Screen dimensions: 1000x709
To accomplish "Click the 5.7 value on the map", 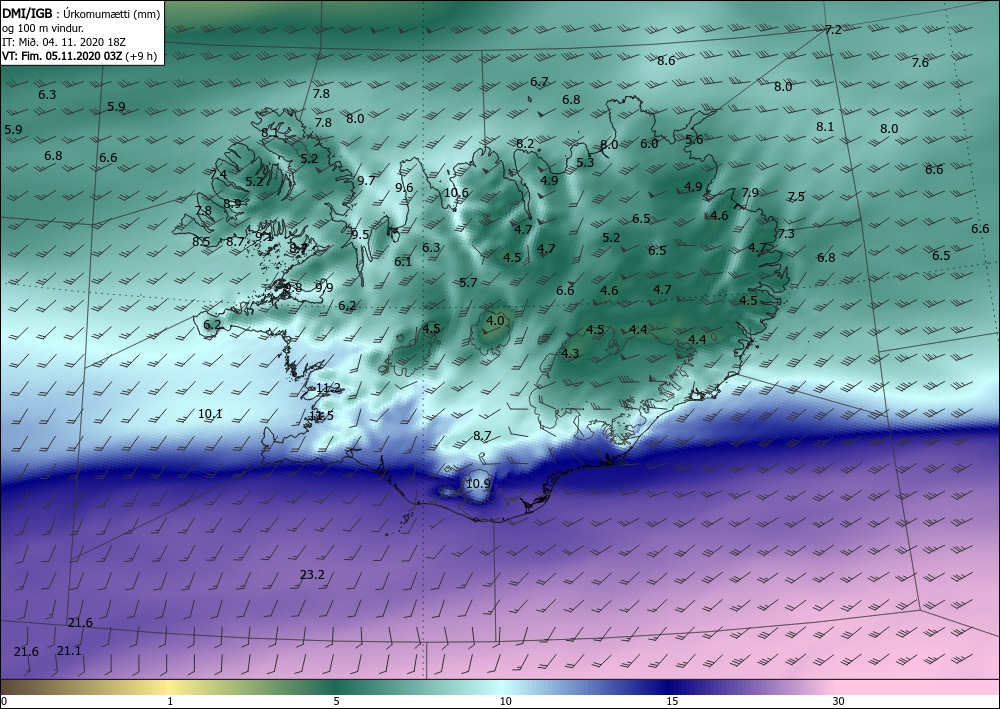I will 468,283.
